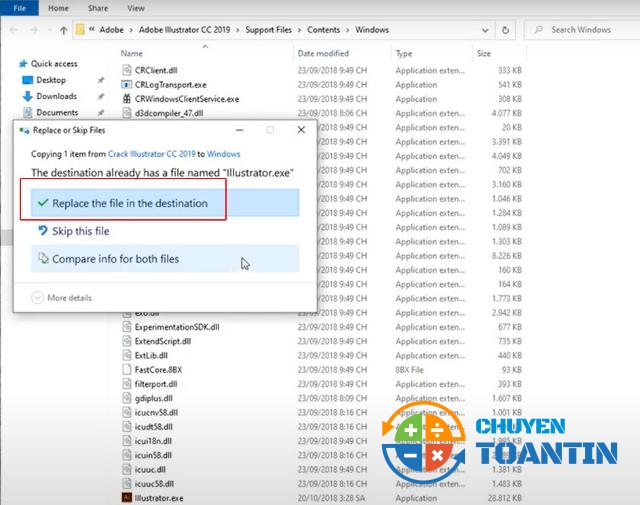The image size is (640, 505).
Task: Open Desktop in the navigation pane
Action: (51, 80)
